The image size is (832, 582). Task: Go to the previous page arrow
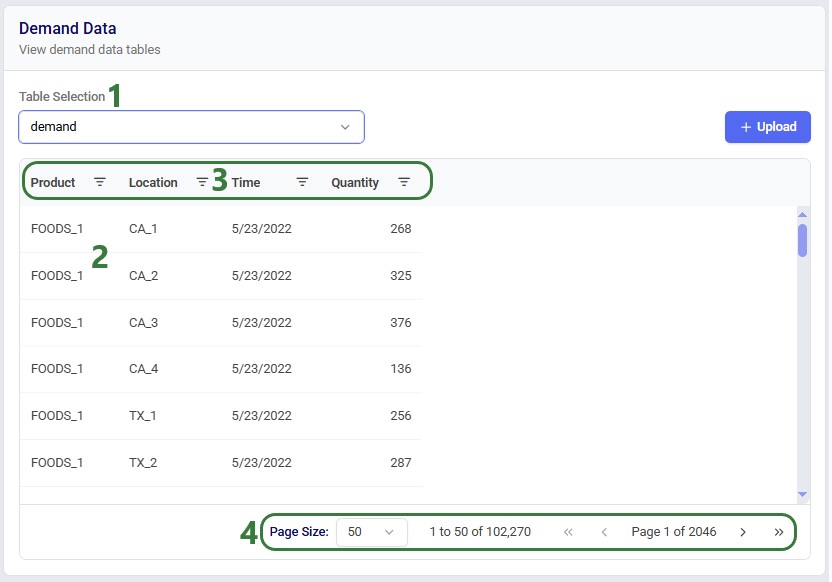tap(604, 532)
